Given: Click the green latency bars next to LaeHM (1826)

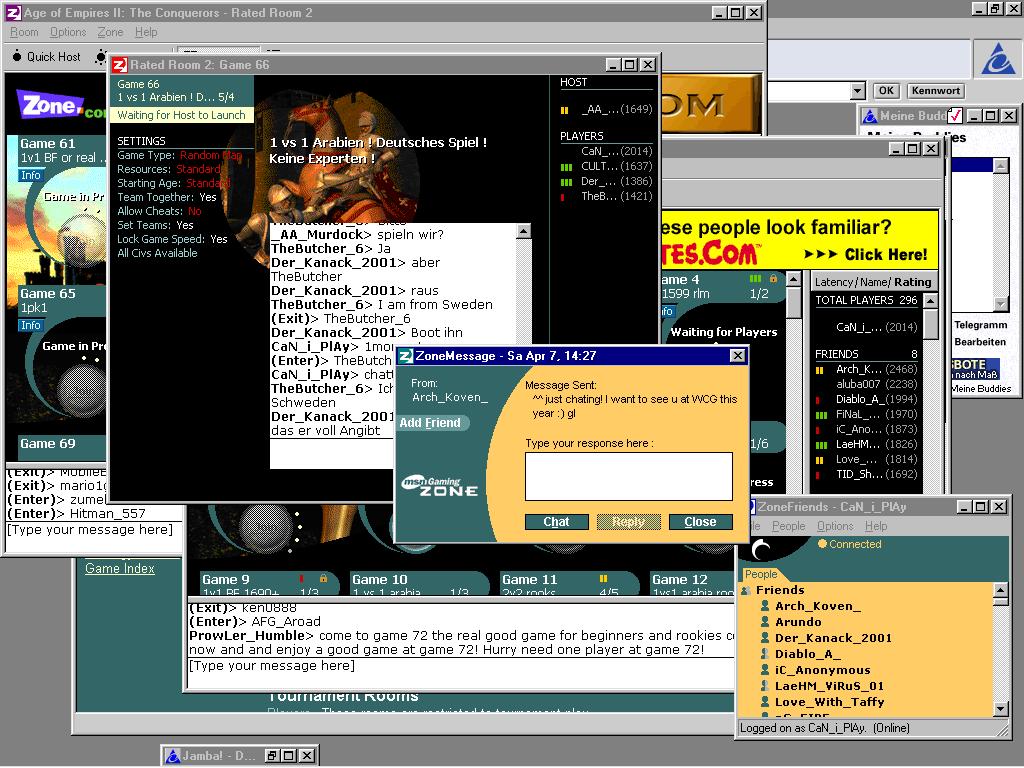Looking at the screenshot, I should [x=822, y=445].
